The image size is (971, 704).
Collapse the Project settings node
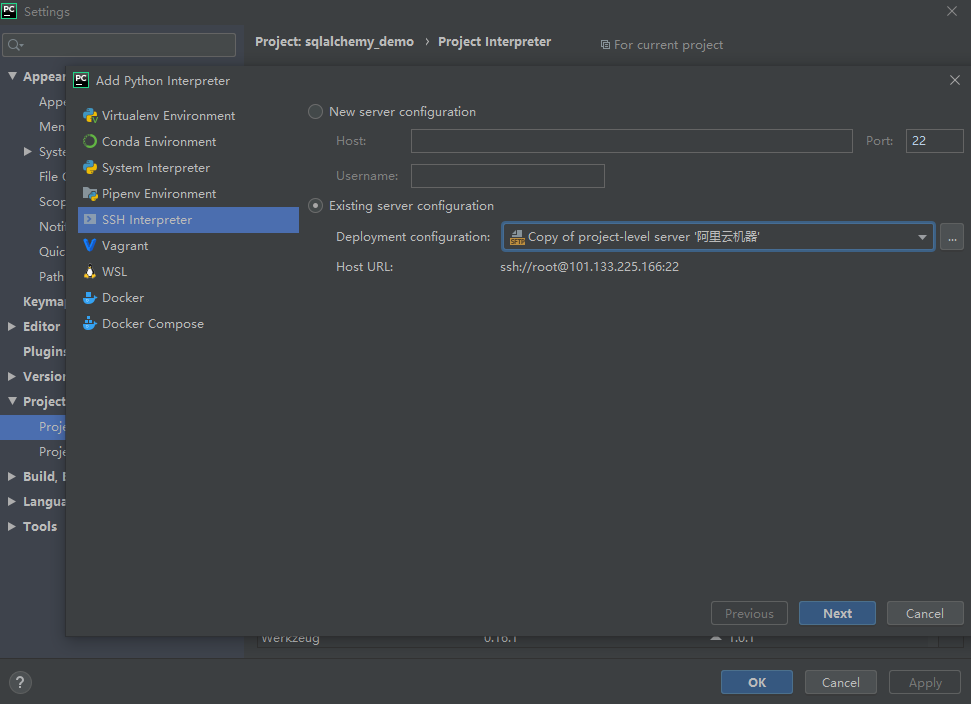coord(12,401)
